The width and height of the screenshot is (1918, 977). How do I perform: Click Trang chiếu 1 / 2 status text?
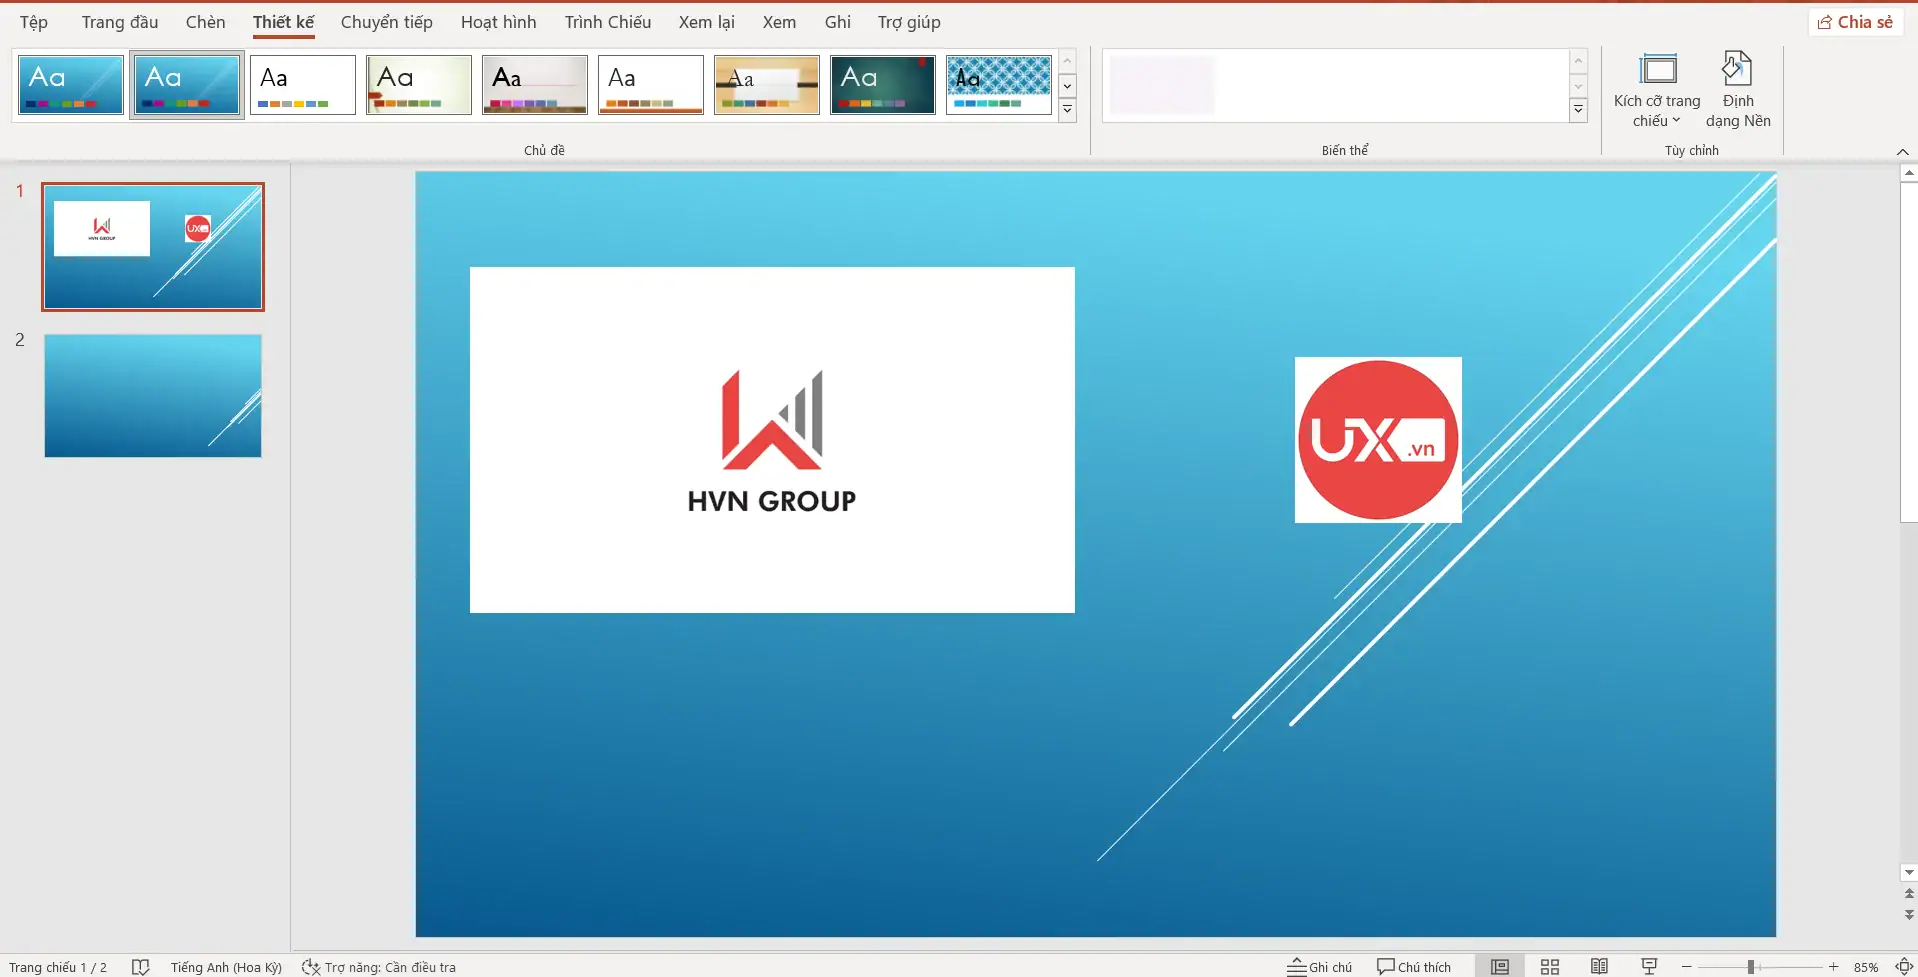click(58, 967)
